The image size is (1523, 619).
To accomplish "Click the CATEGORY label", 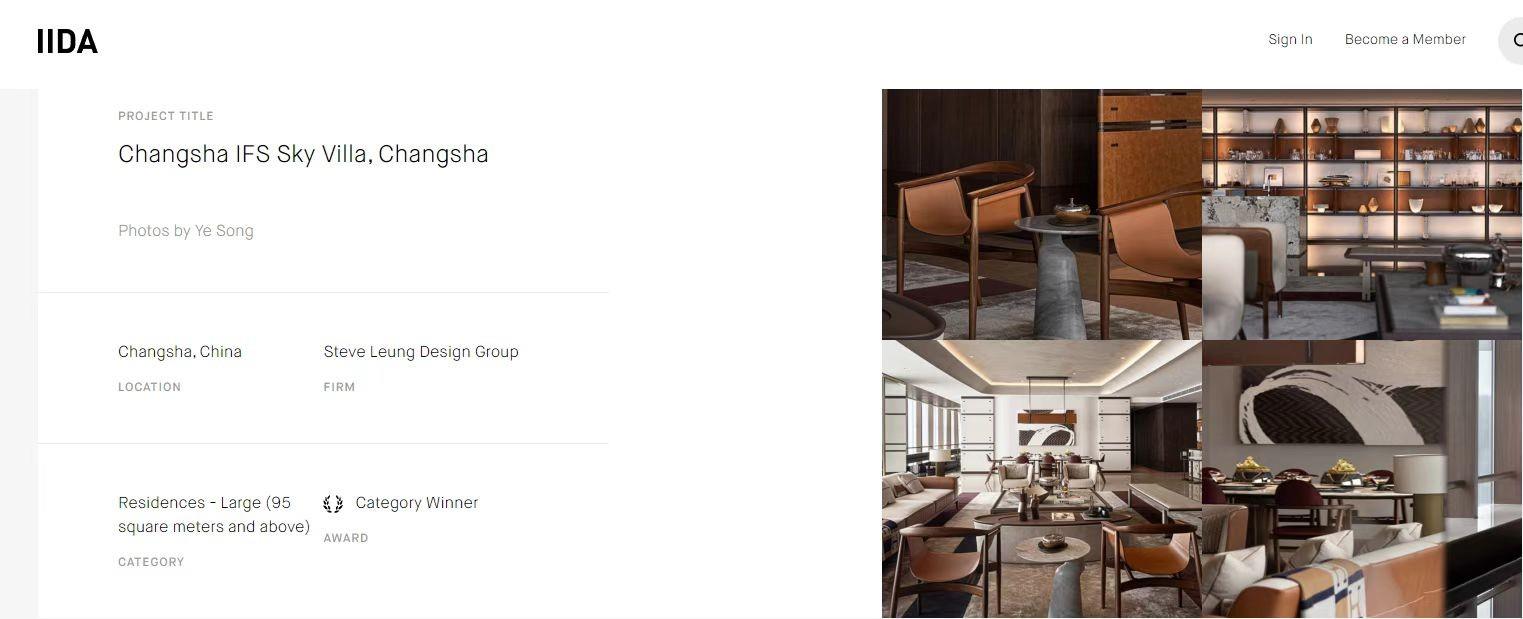I will click(151, 562).
